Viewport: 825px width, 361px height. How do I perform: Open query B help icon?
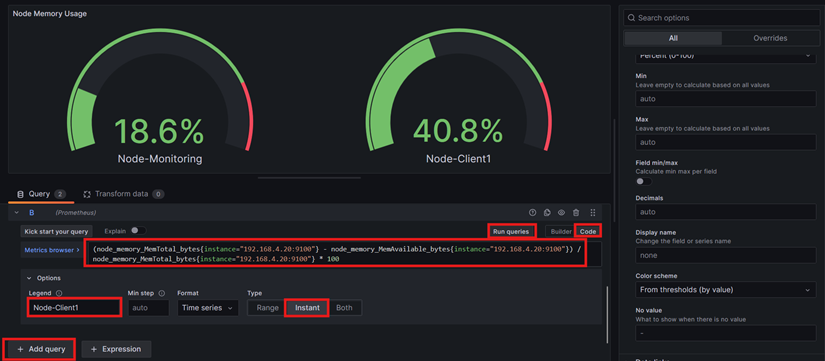point(532,213)
